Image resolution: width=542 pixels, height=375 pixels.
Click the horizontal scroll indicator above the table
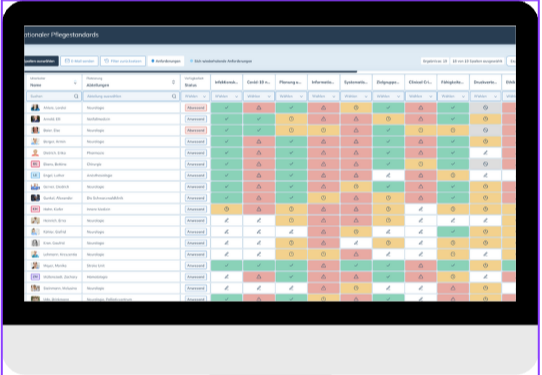tap(190, 72)
